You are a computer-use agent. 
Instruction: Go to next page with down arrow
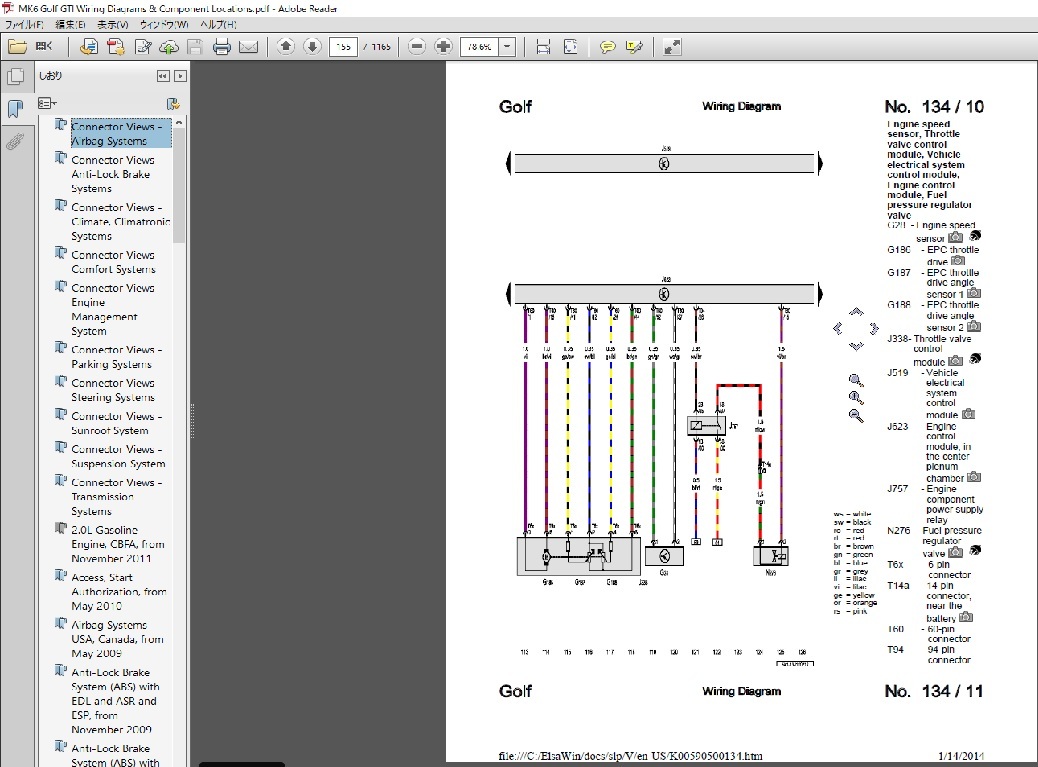pos(312,46)
